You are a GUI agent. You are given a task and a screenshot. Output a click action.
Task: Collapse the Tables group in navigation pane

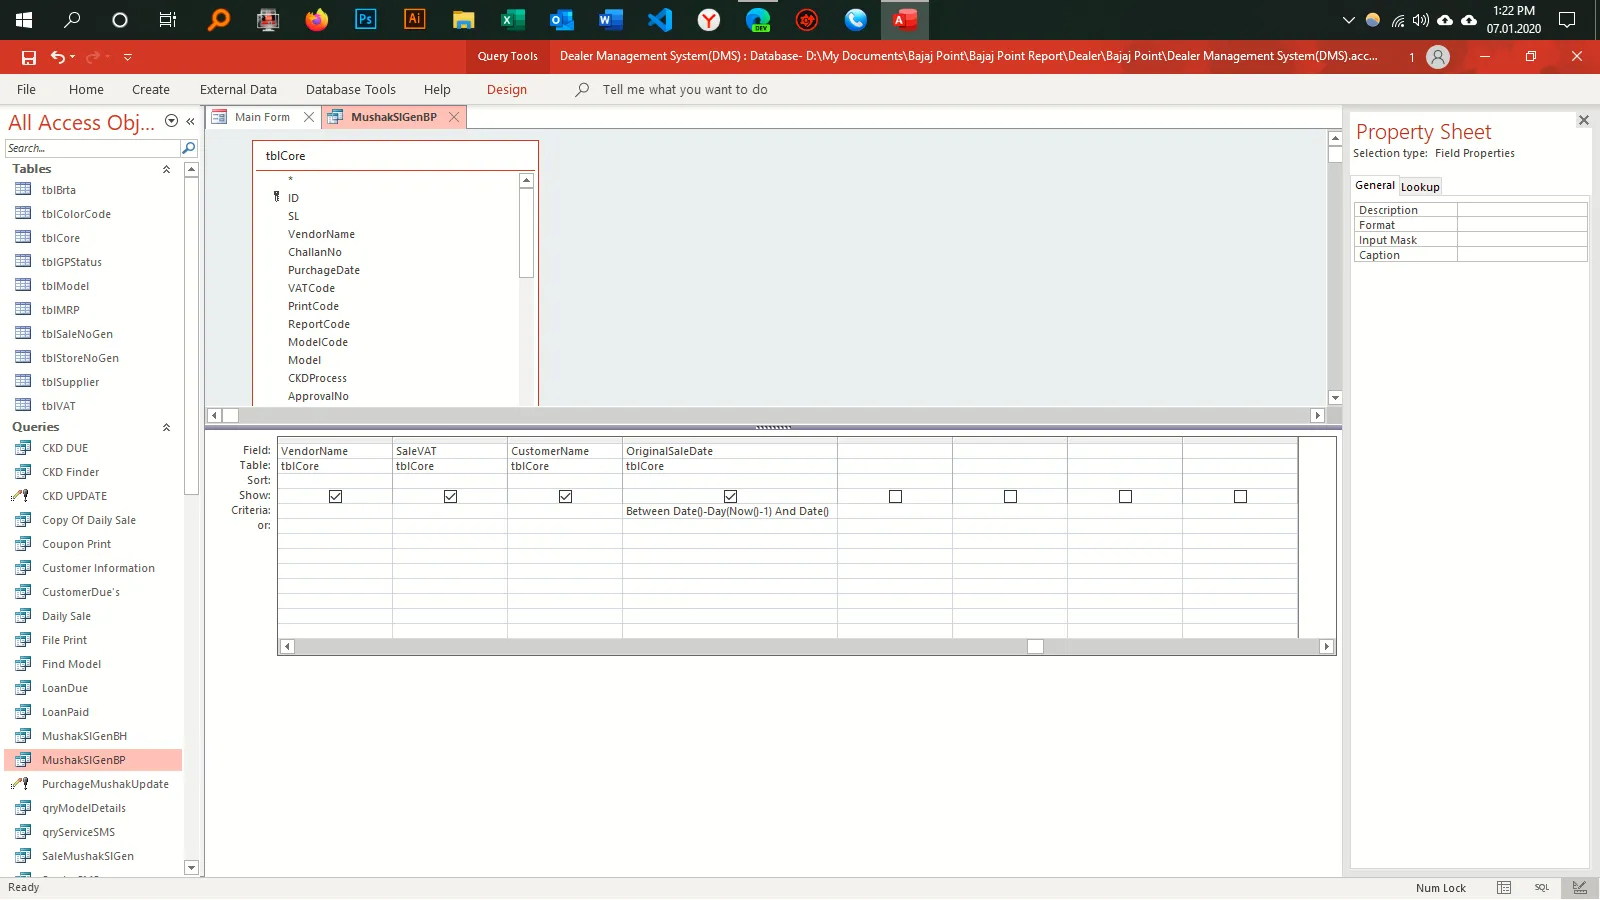[x=166, y=169]
